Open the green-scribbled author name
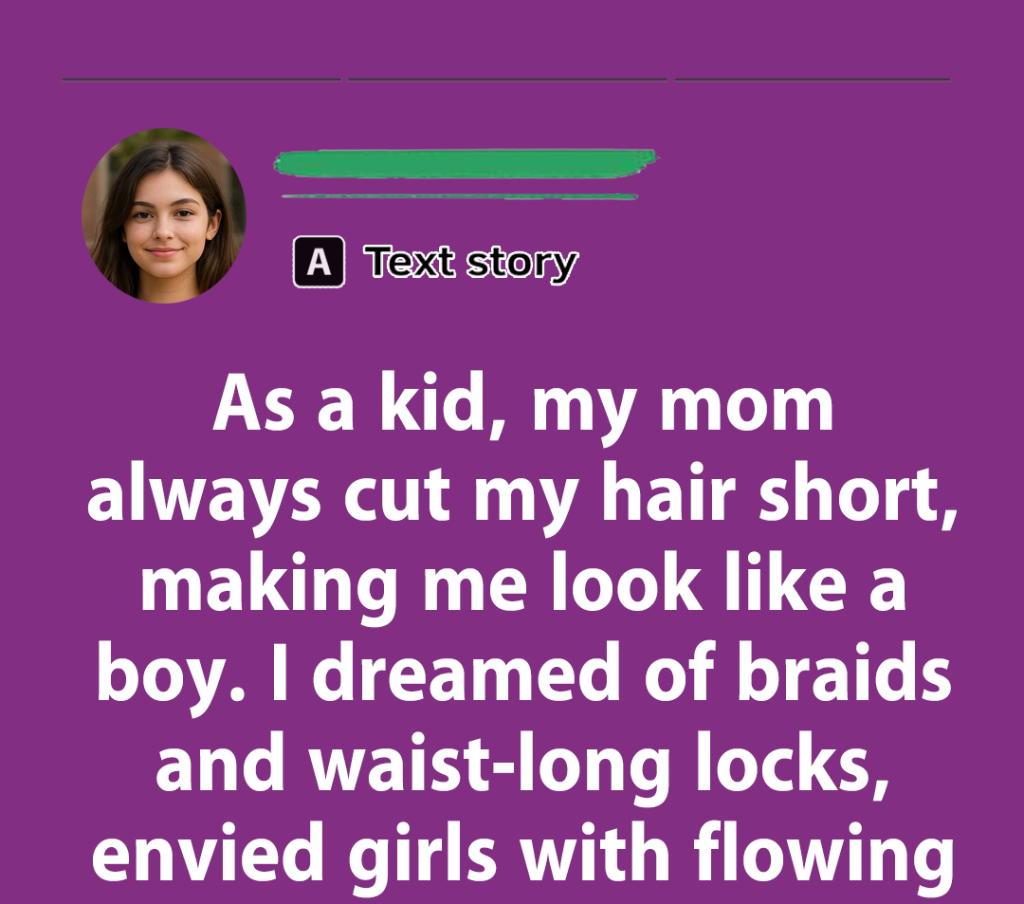 point(465,163)
